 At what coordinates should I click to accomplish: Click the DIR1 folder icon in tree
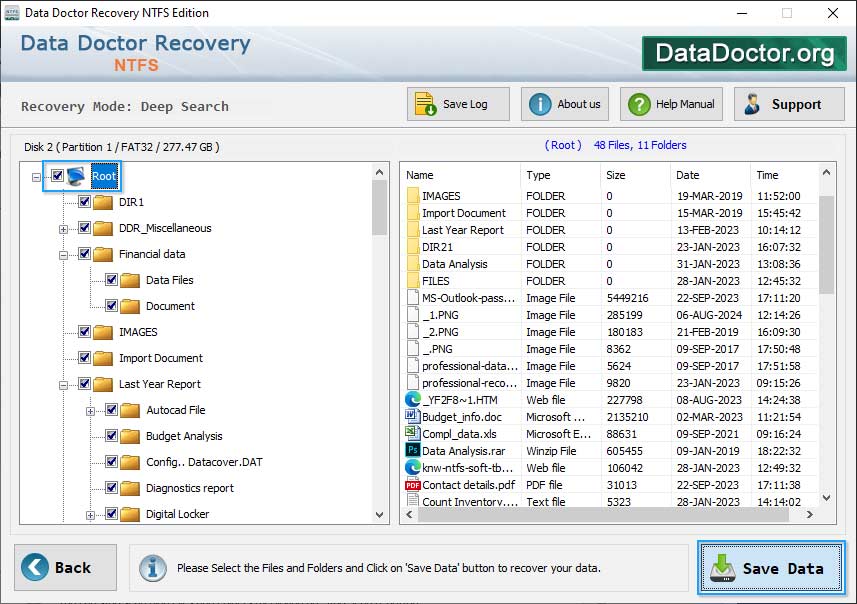click(x=103, y=202)
